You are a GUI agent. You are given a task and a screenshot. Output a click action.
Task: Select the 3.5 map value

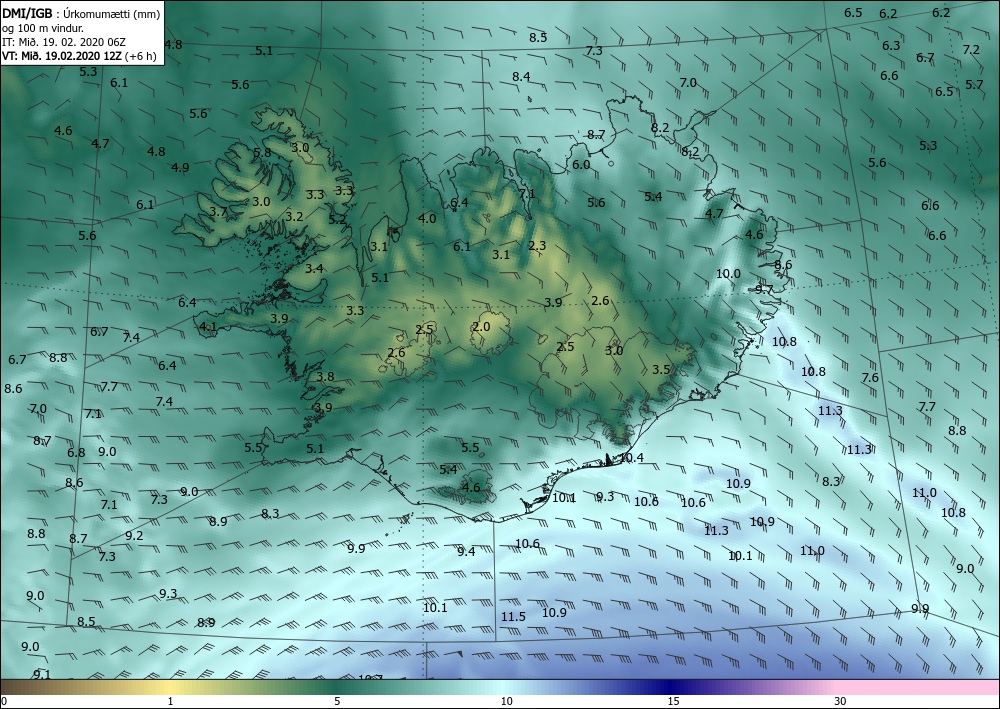click(x=661, y=370)
